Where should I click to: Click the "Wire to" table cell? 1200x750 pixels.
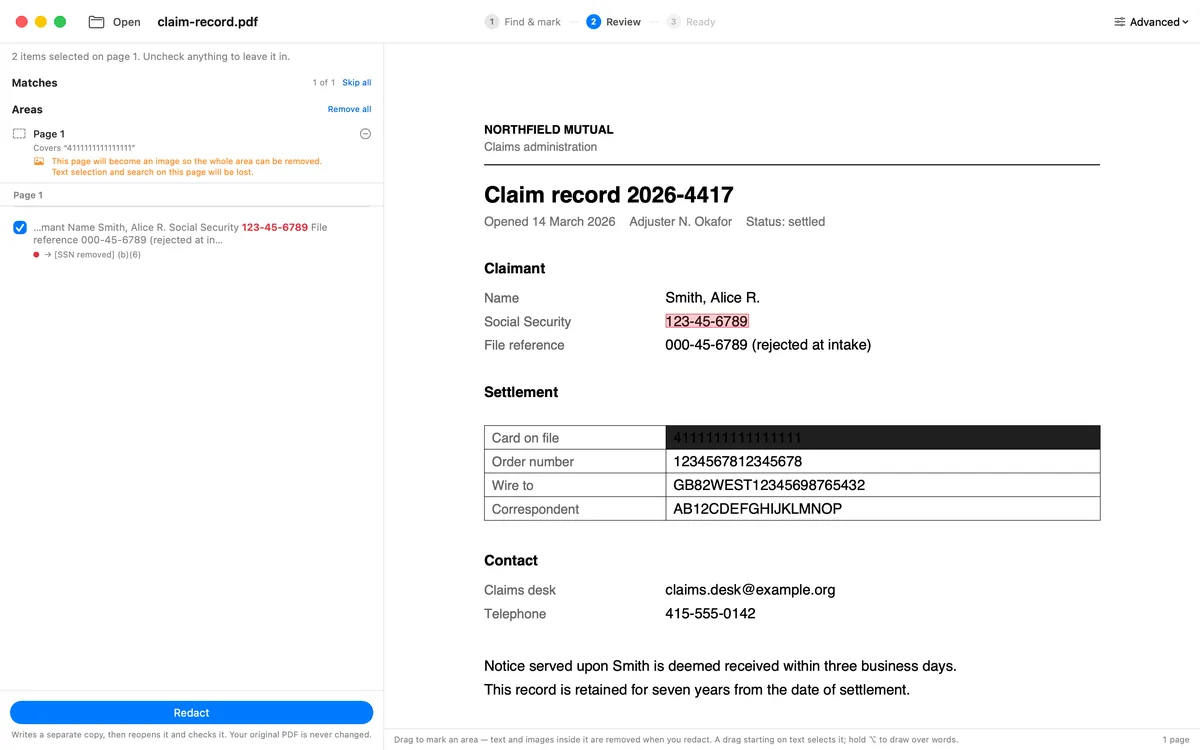point(575,486)
